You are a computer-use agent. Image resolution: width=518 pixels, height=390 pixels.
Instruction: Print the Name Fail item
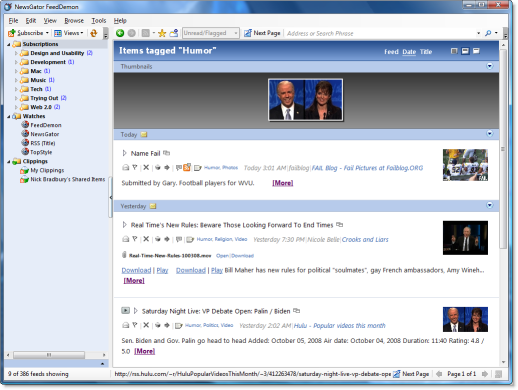(126, 167)
